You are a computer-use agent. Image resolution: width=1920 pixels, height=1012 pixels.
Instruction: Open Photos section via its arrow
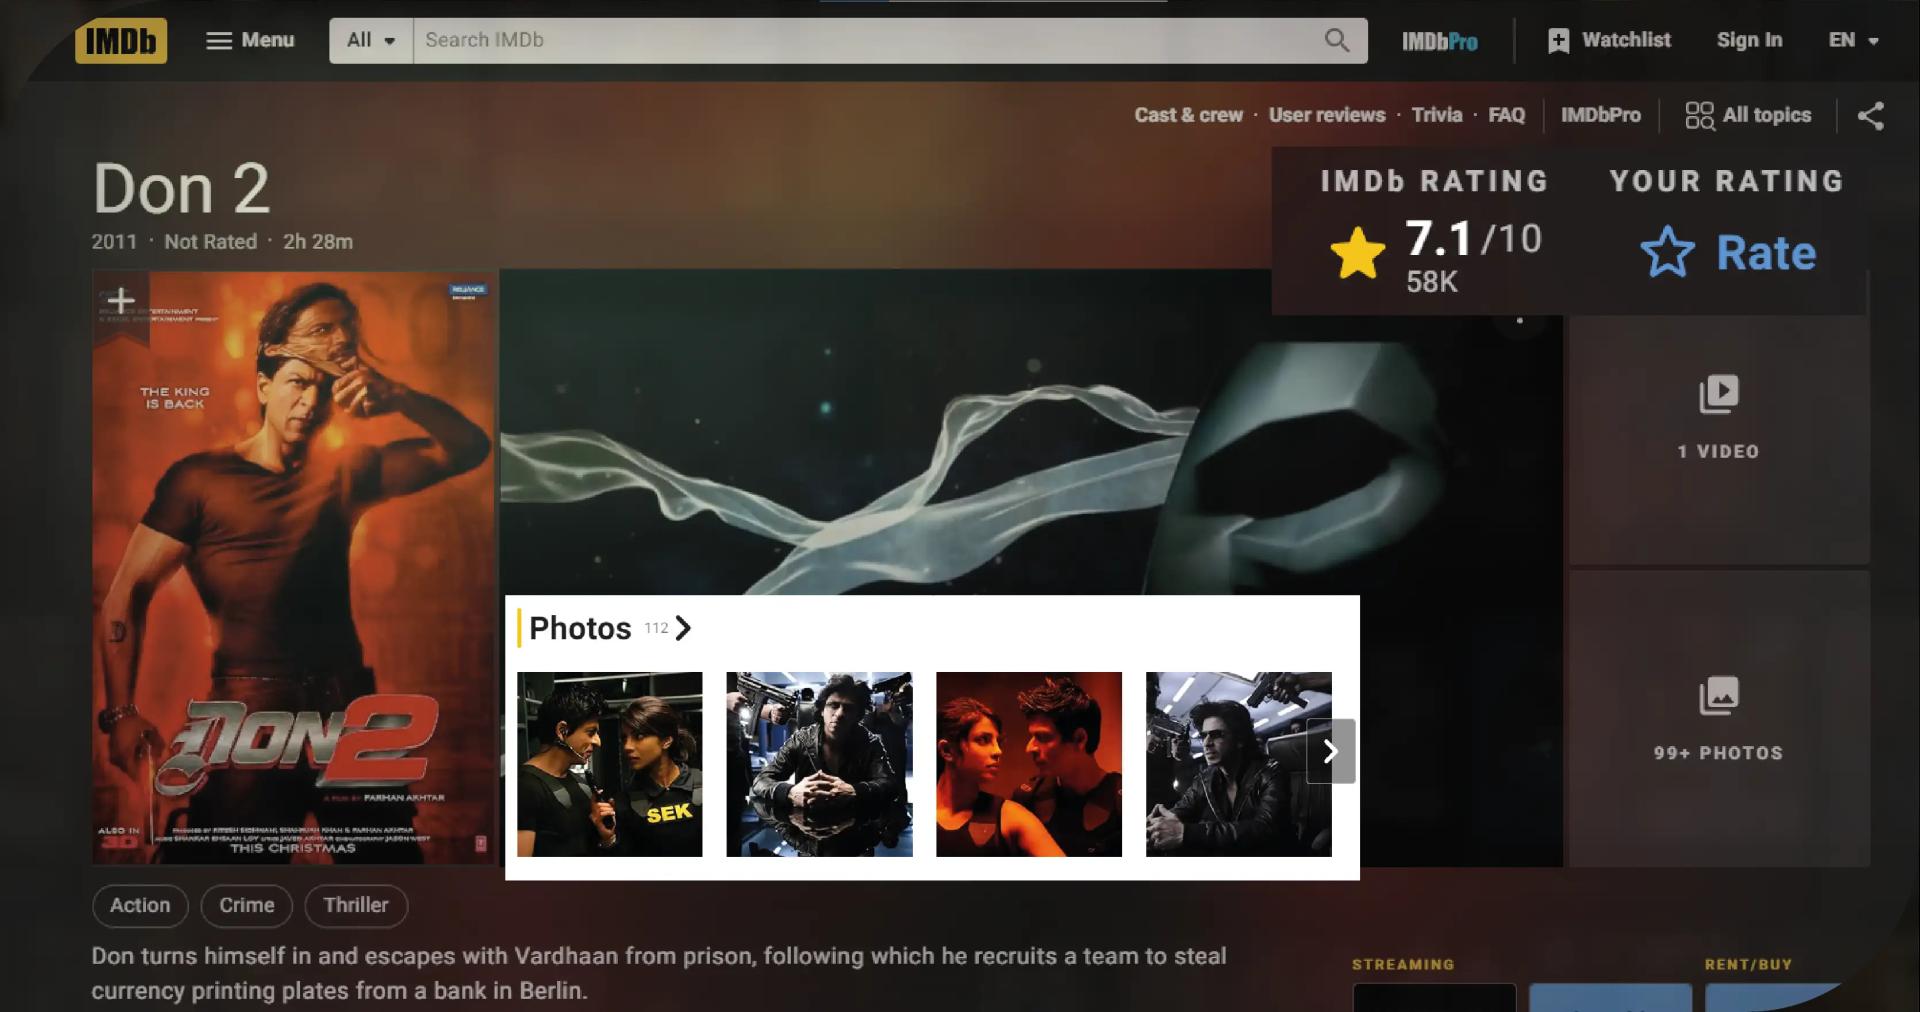click(x=684, y=629)
